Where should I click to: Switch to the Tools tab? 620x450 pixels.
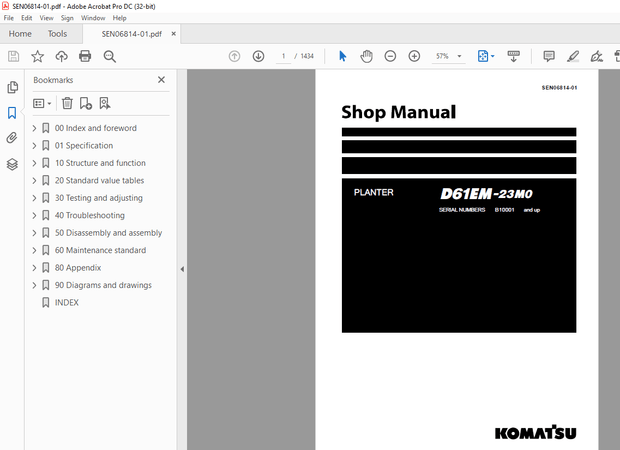pyautogui.click(x=57, y=34)
